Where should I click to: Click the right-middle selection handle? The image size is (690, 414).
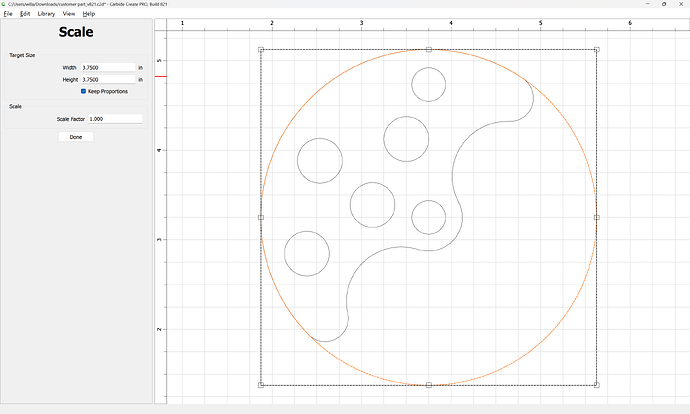click(597, 217)
